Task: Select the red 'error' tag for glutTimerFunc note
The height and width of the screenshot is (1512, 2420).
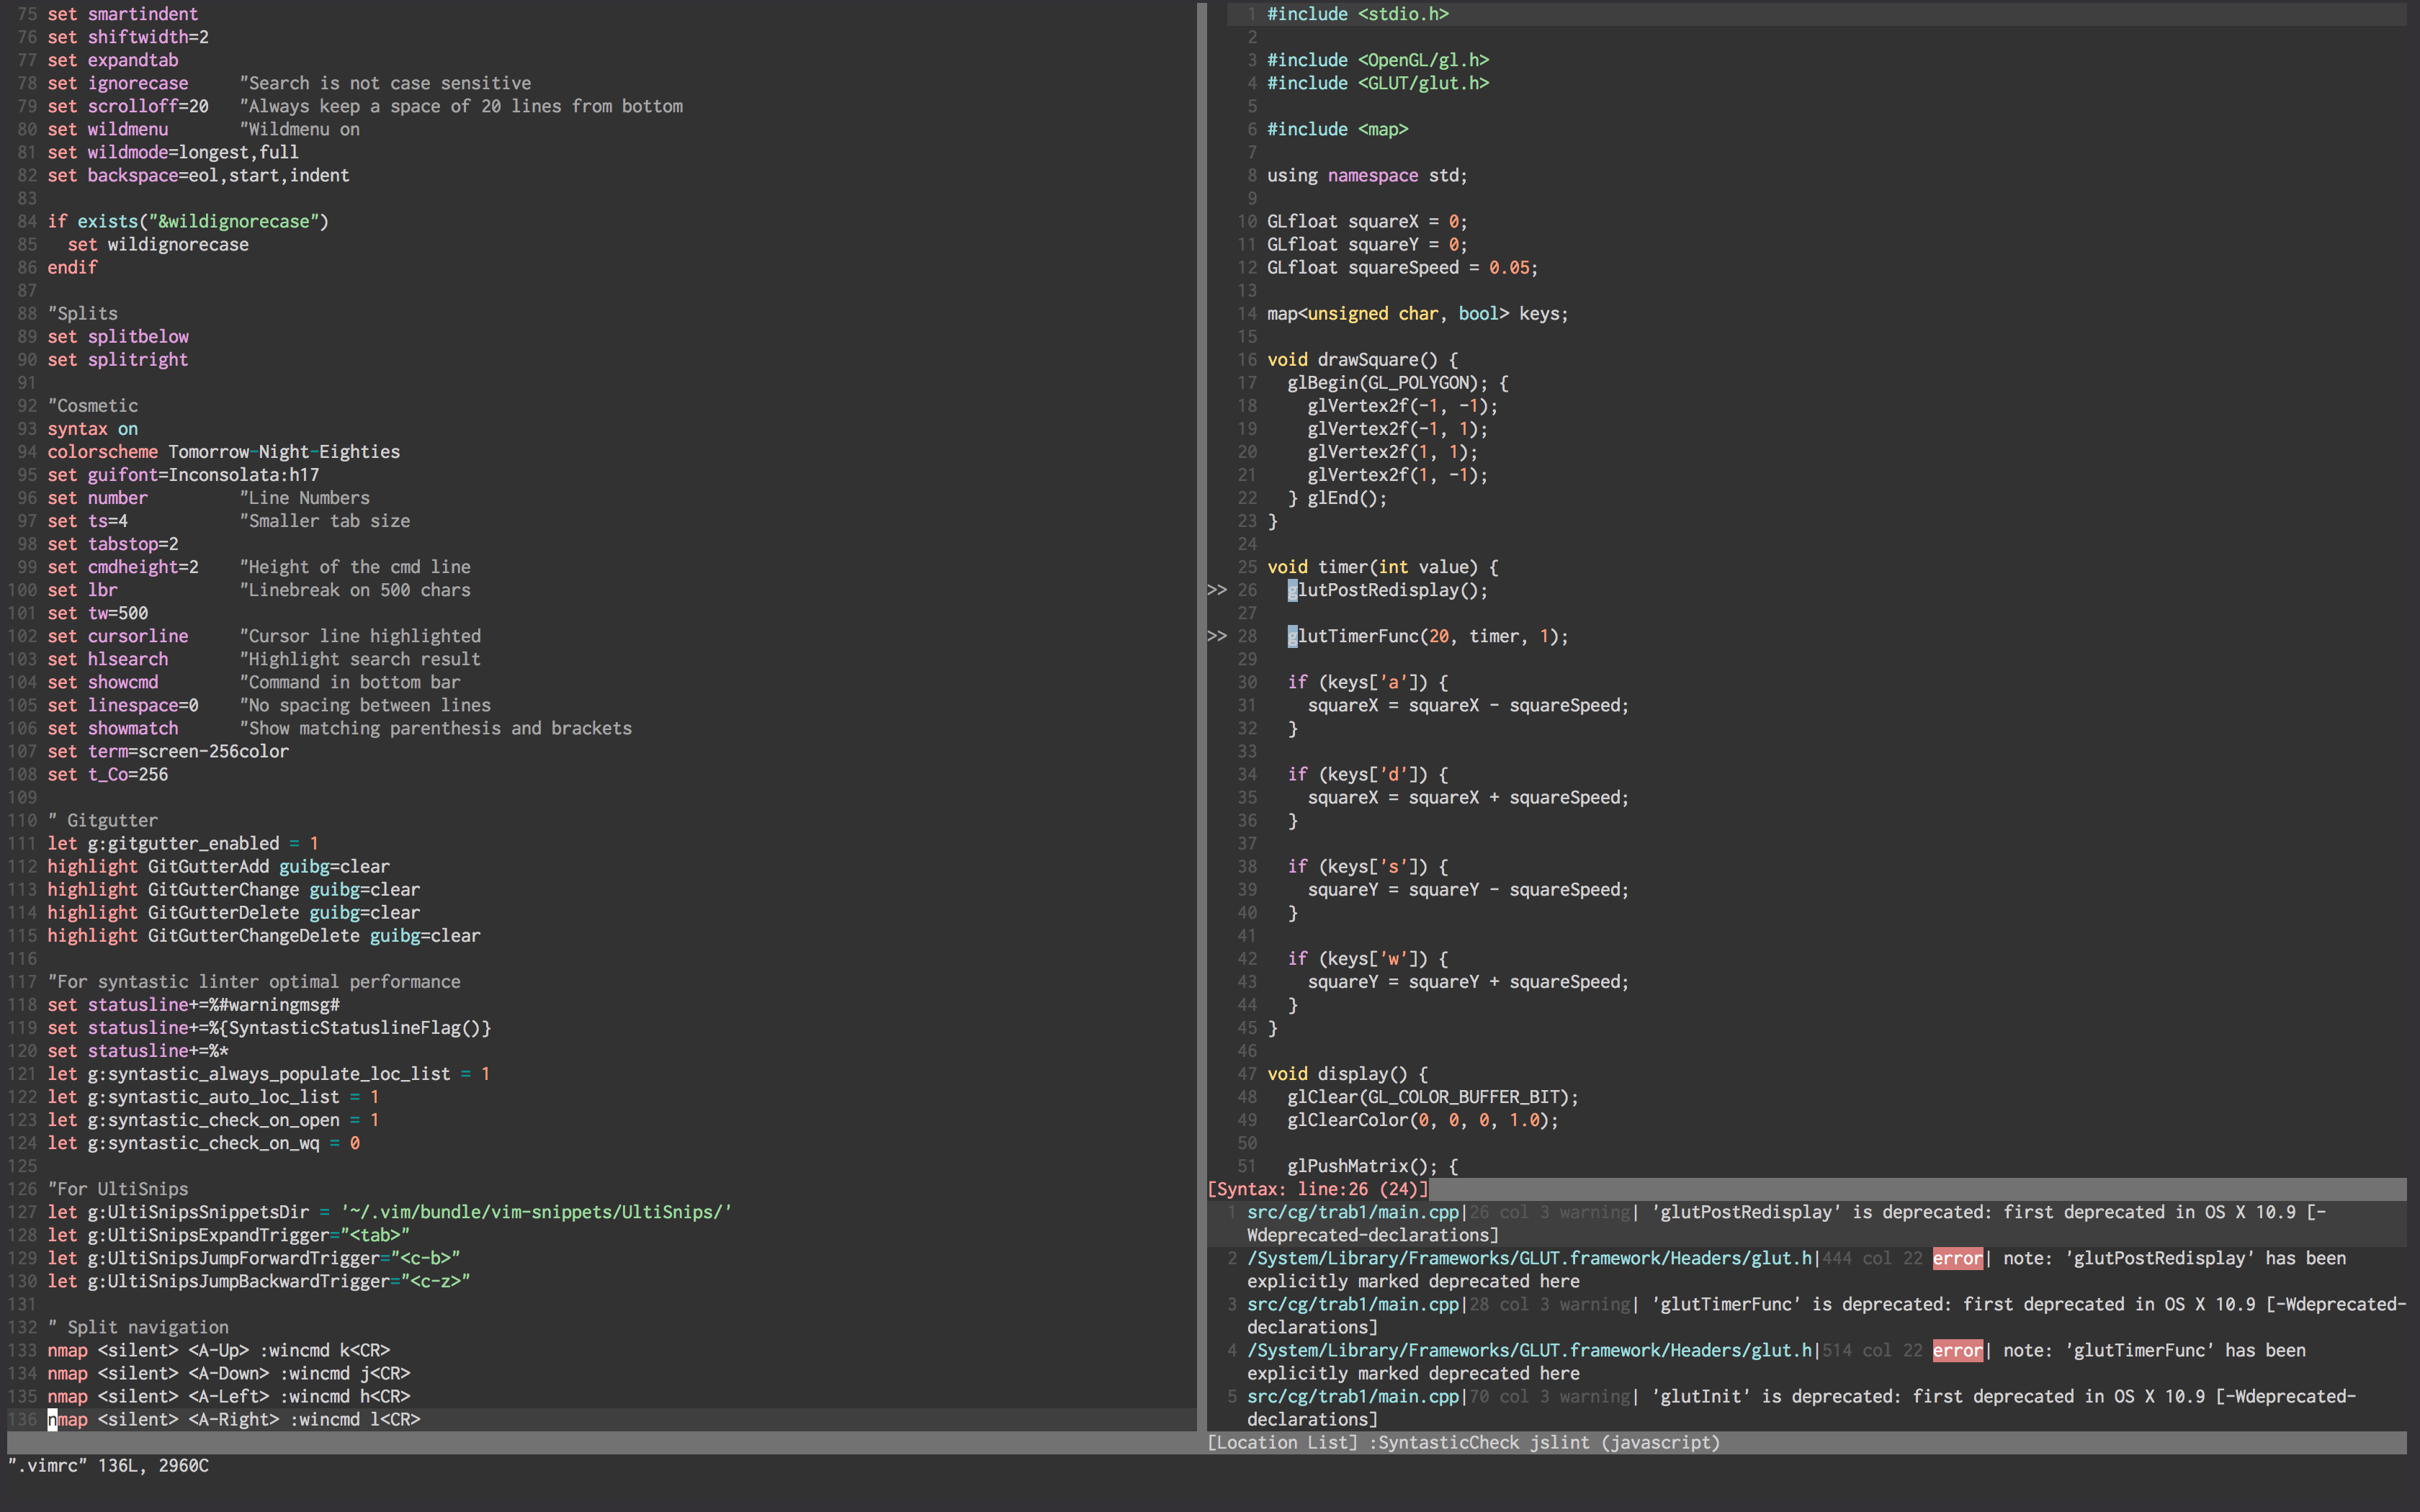Action: point(1957,1350)
